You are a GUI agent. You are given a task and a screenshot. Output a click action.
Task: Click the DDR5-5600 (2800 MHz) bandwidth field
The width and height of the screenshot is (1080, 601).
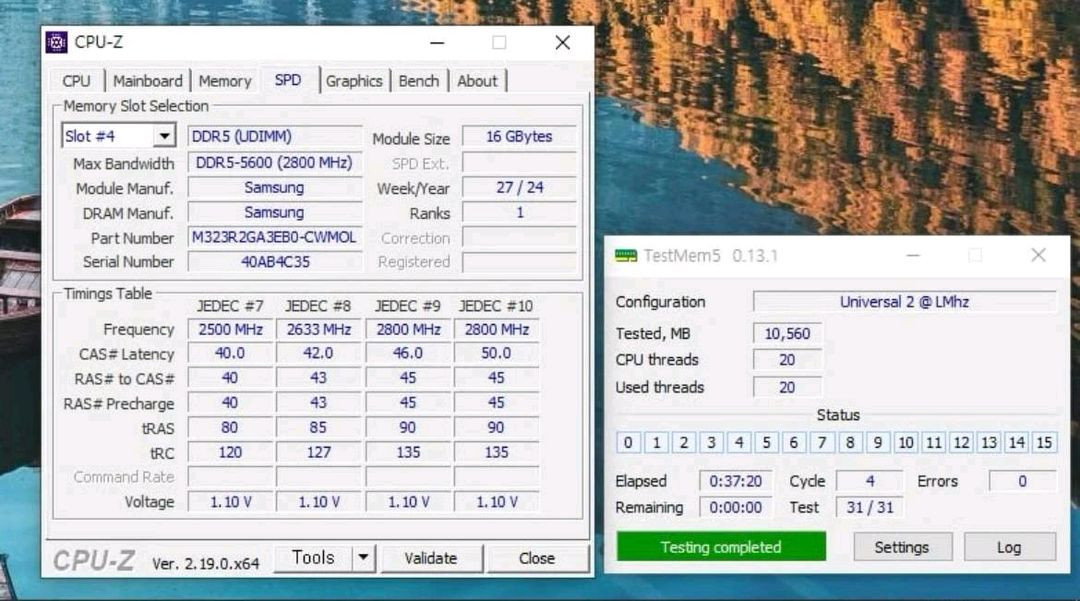[274, 163]
